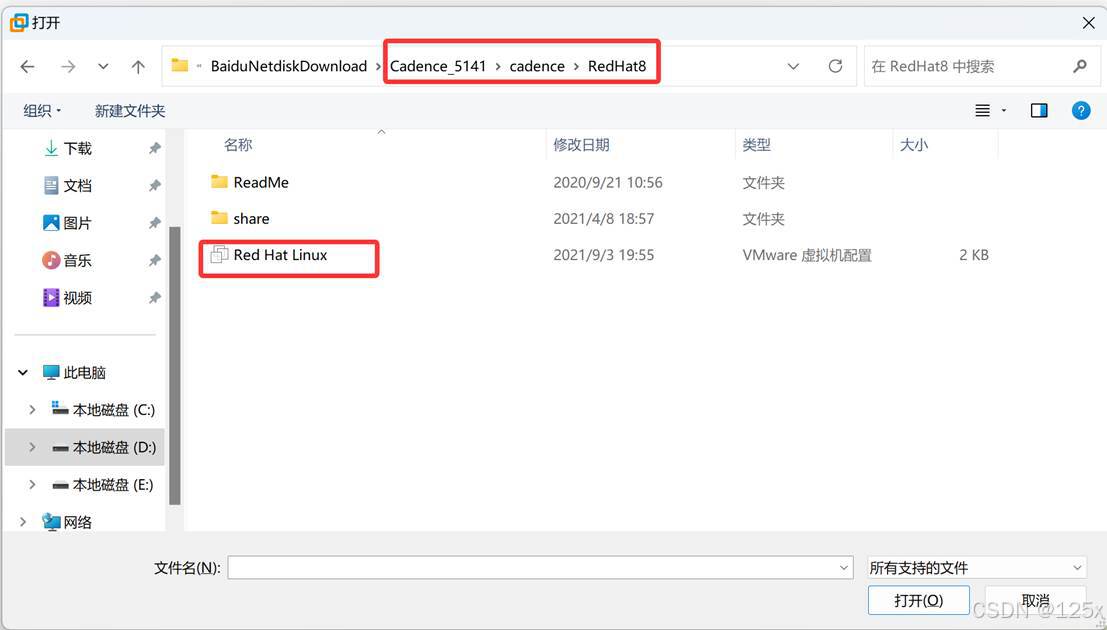Click the 2 KB size cell

[x=974, y=255]
